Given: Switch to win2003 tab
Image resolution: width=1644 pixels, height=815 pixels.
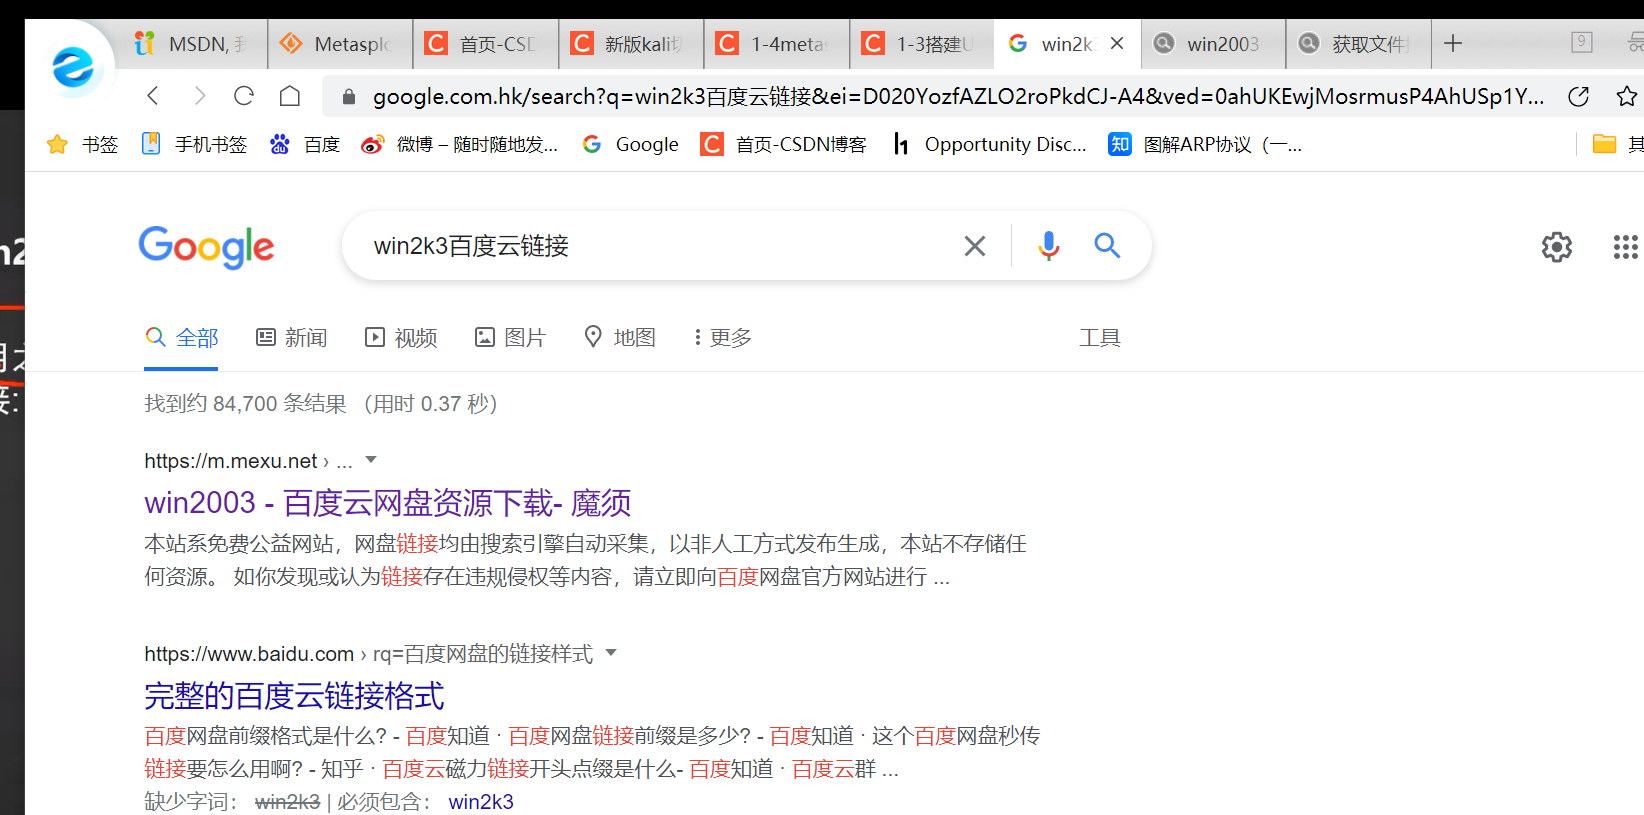Looking at the screenshot, I should pos(1212,44).
